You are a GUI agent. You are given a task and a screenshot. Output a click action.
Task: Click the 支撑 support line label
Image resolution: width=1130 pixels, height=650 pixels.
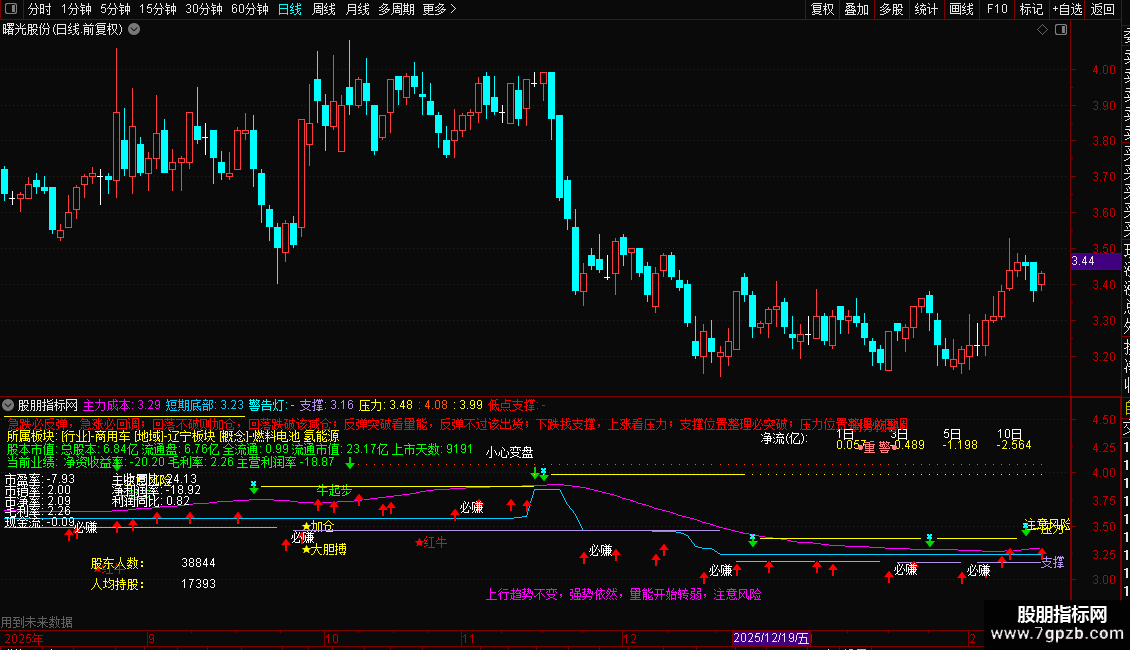(1052, 562)
